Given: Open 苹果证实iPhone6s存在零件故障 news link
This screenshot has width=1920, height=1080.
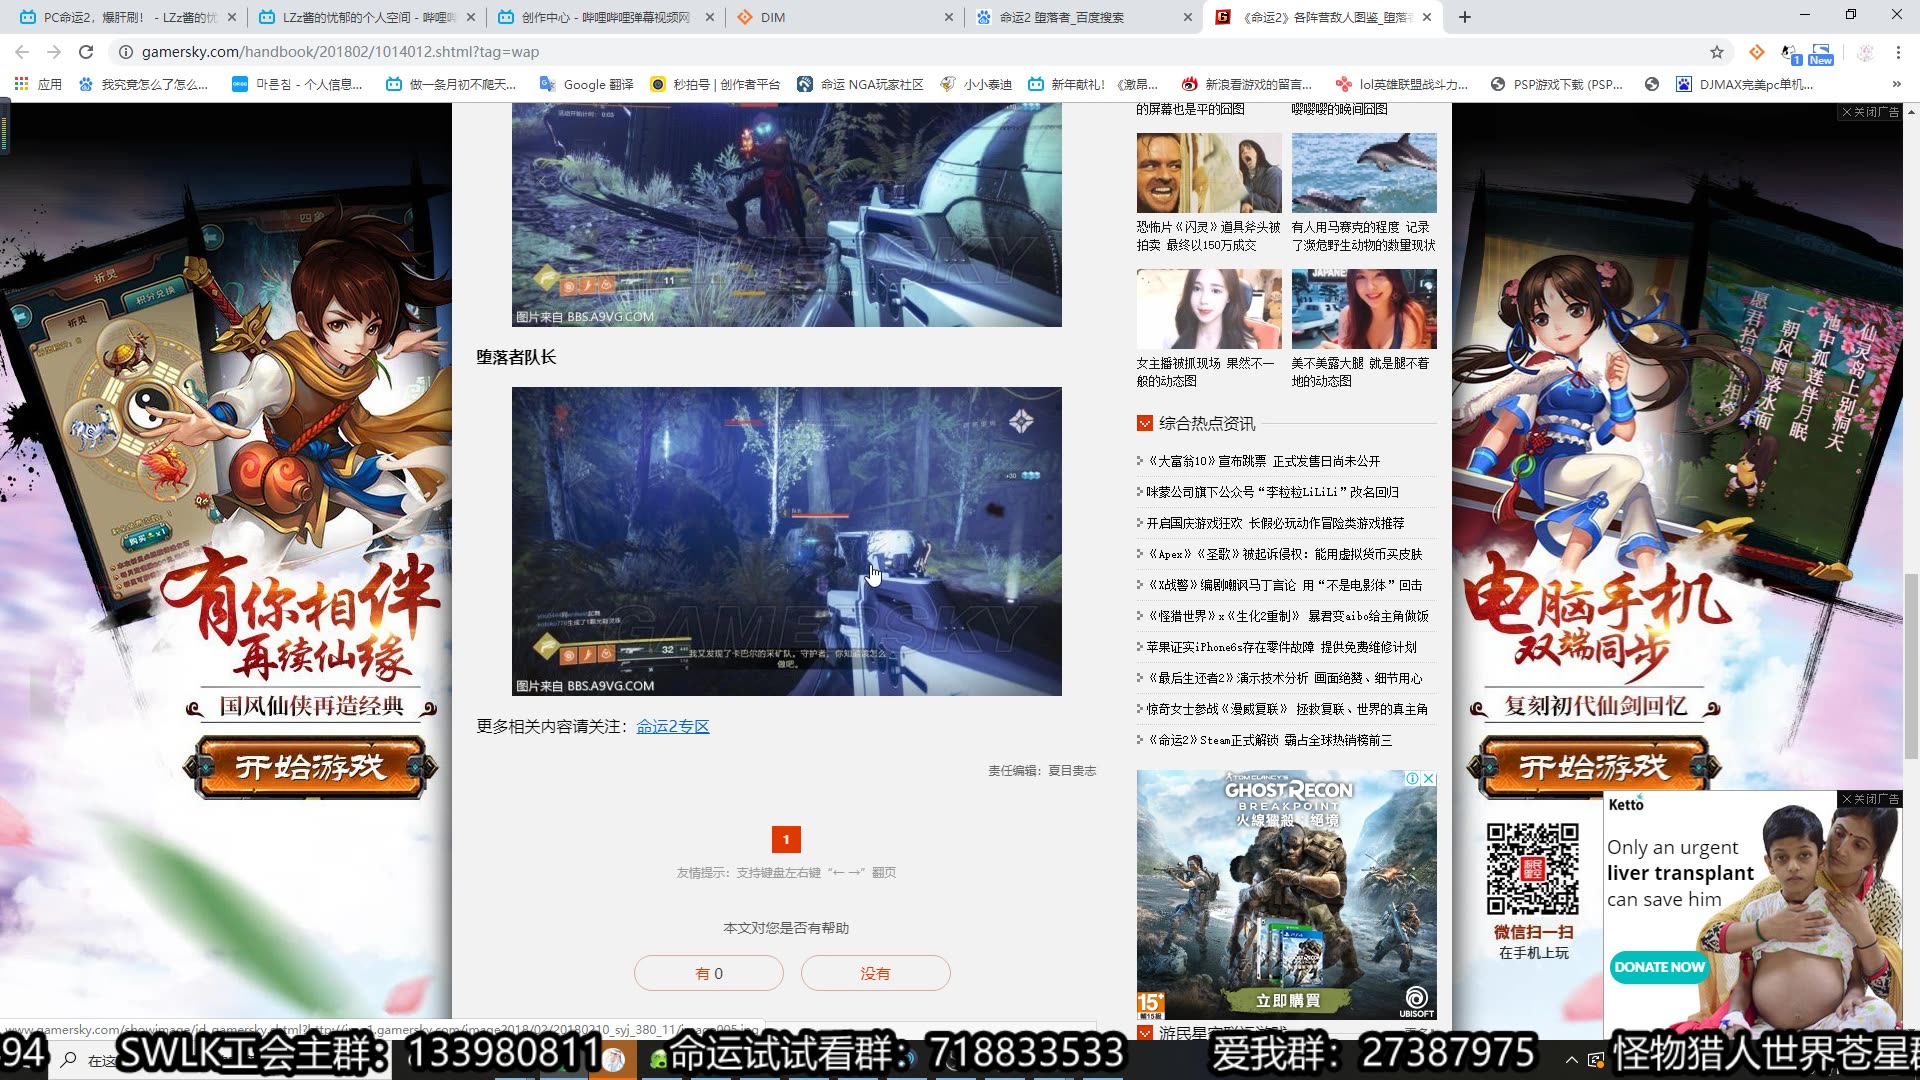Looking at the screenshot, I should click(x=1282, y=647).
